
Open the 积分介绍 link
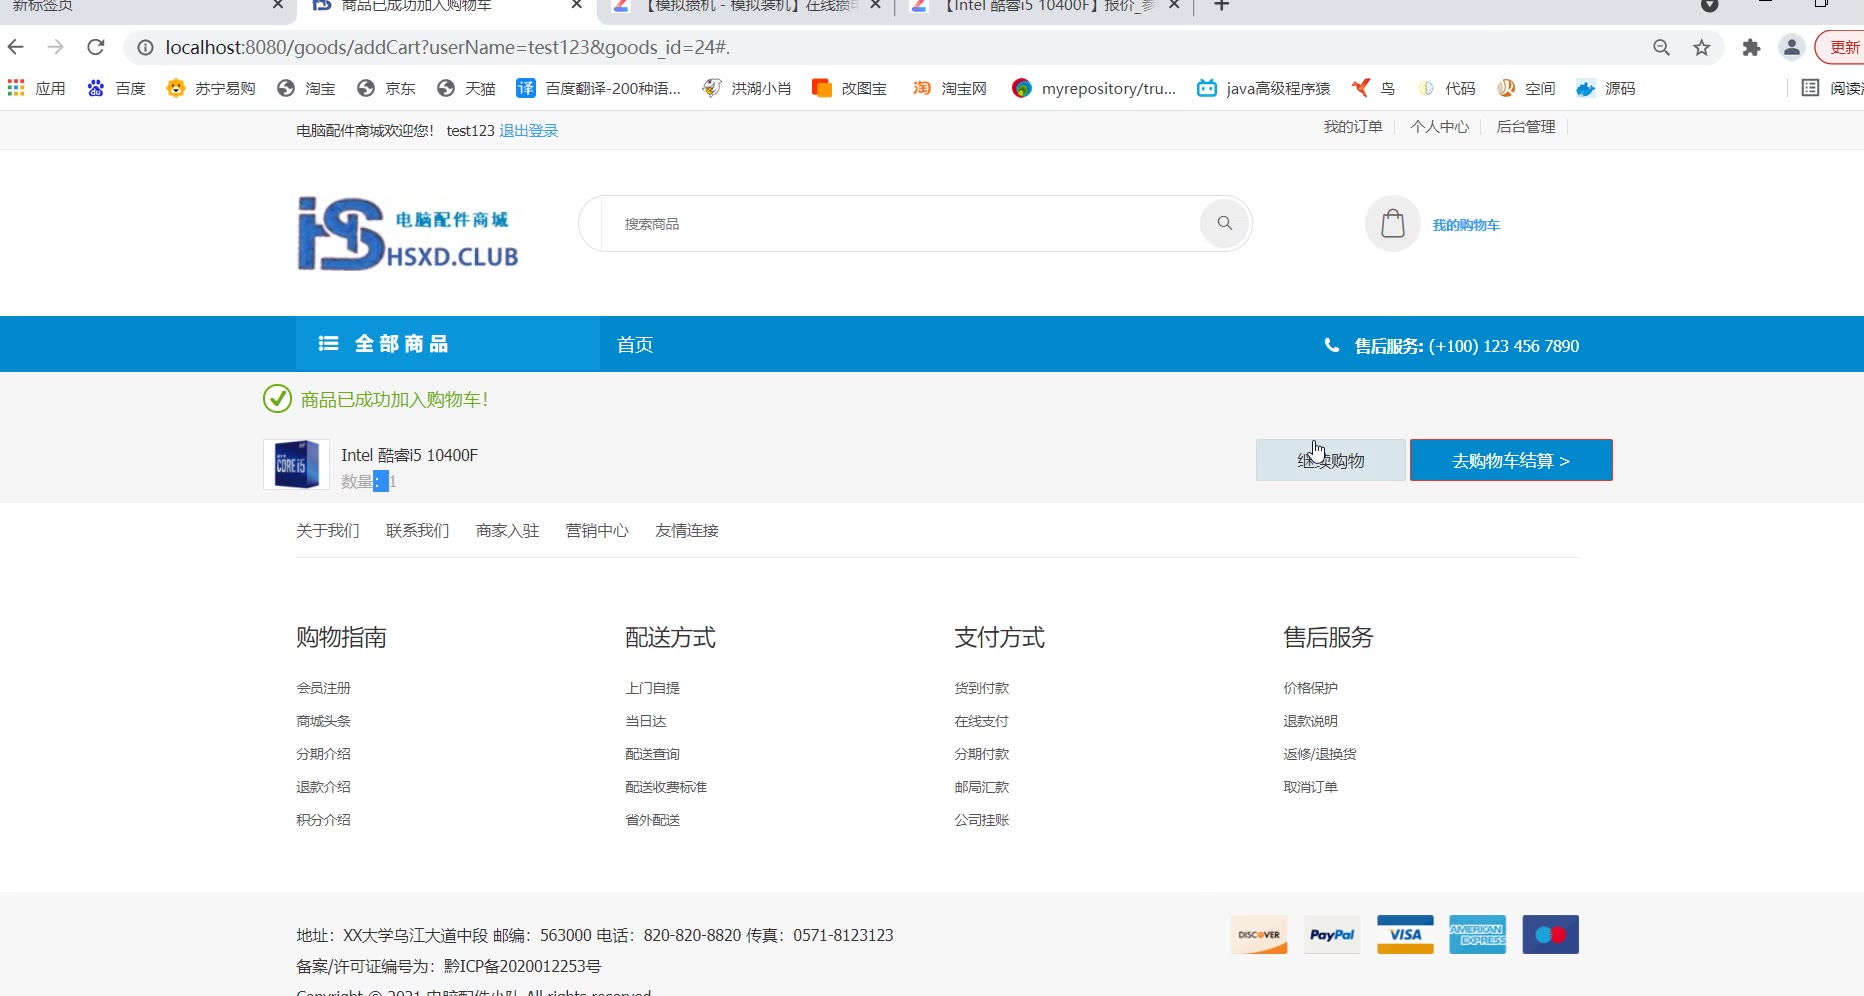point(324,820)
